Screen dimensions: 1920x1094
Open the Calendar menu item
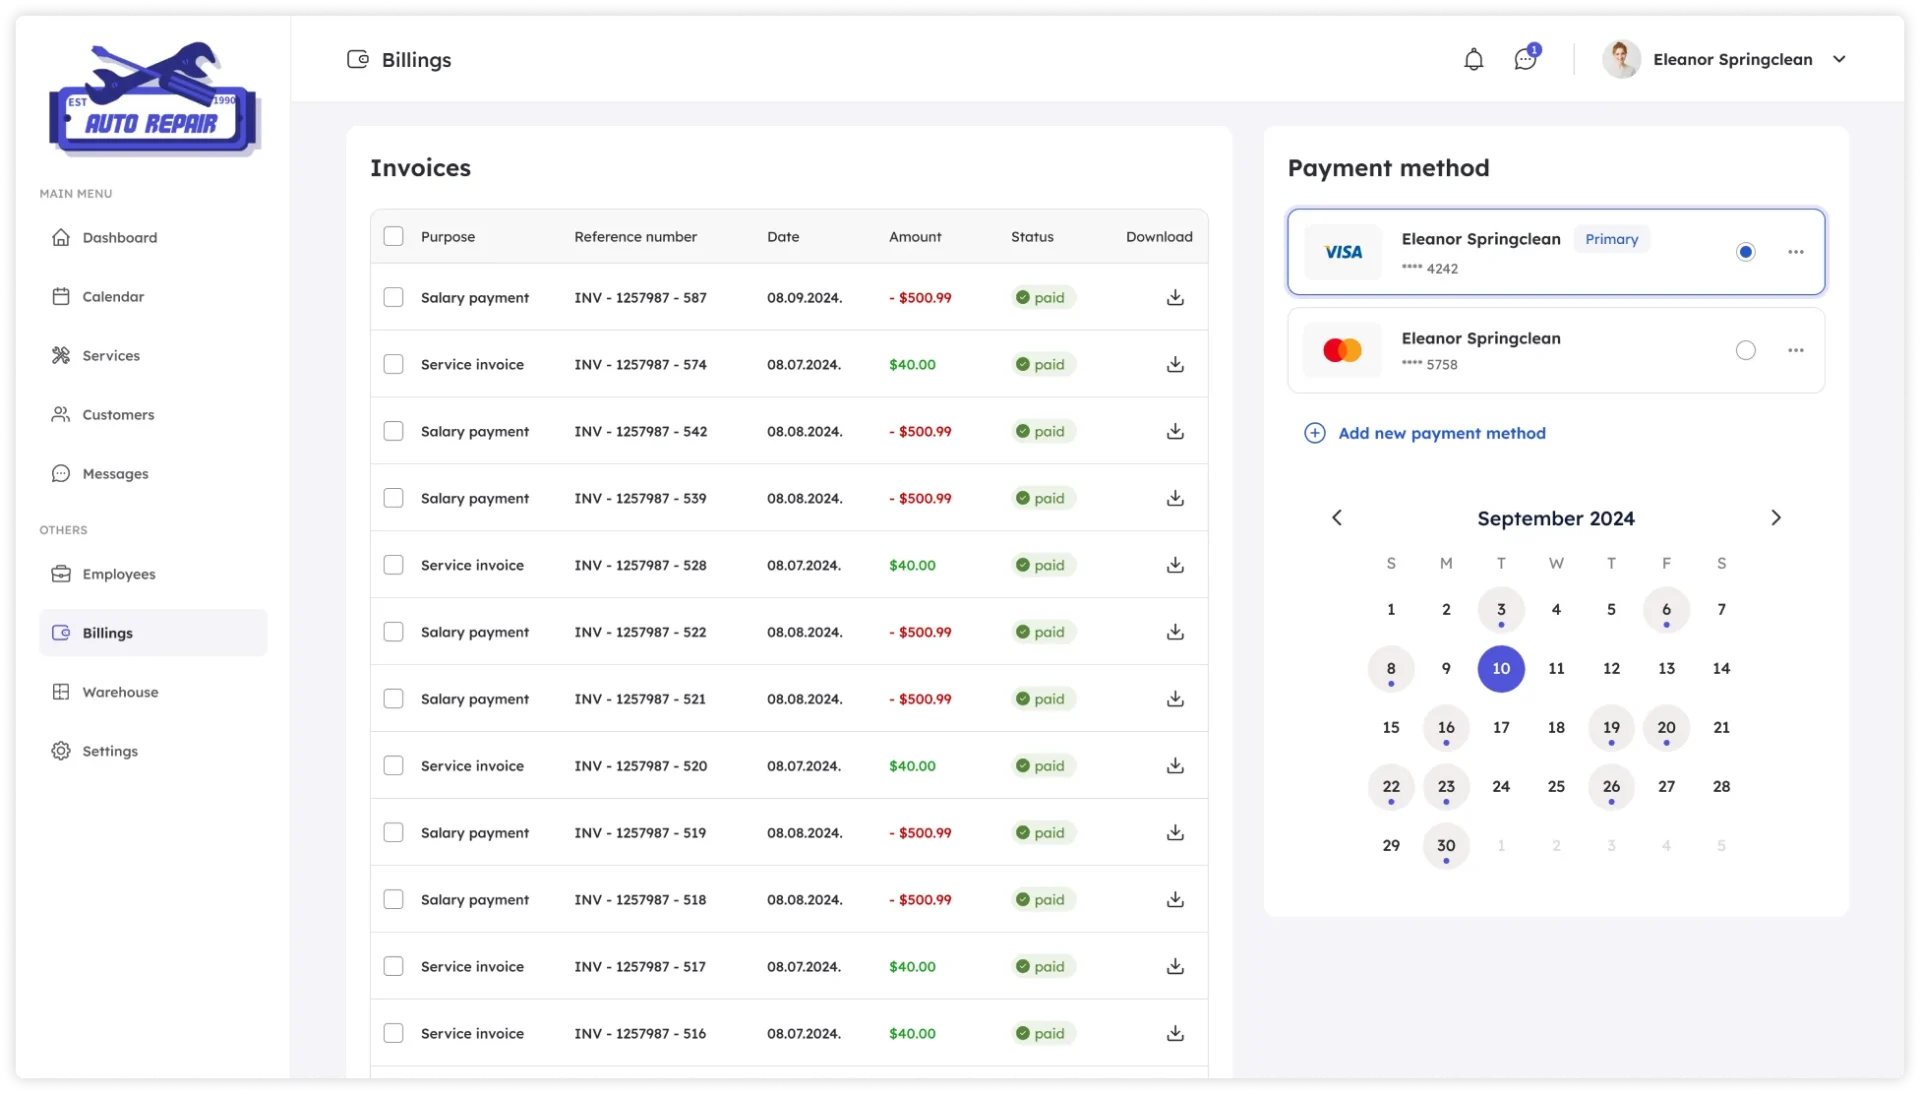[153, 296]
